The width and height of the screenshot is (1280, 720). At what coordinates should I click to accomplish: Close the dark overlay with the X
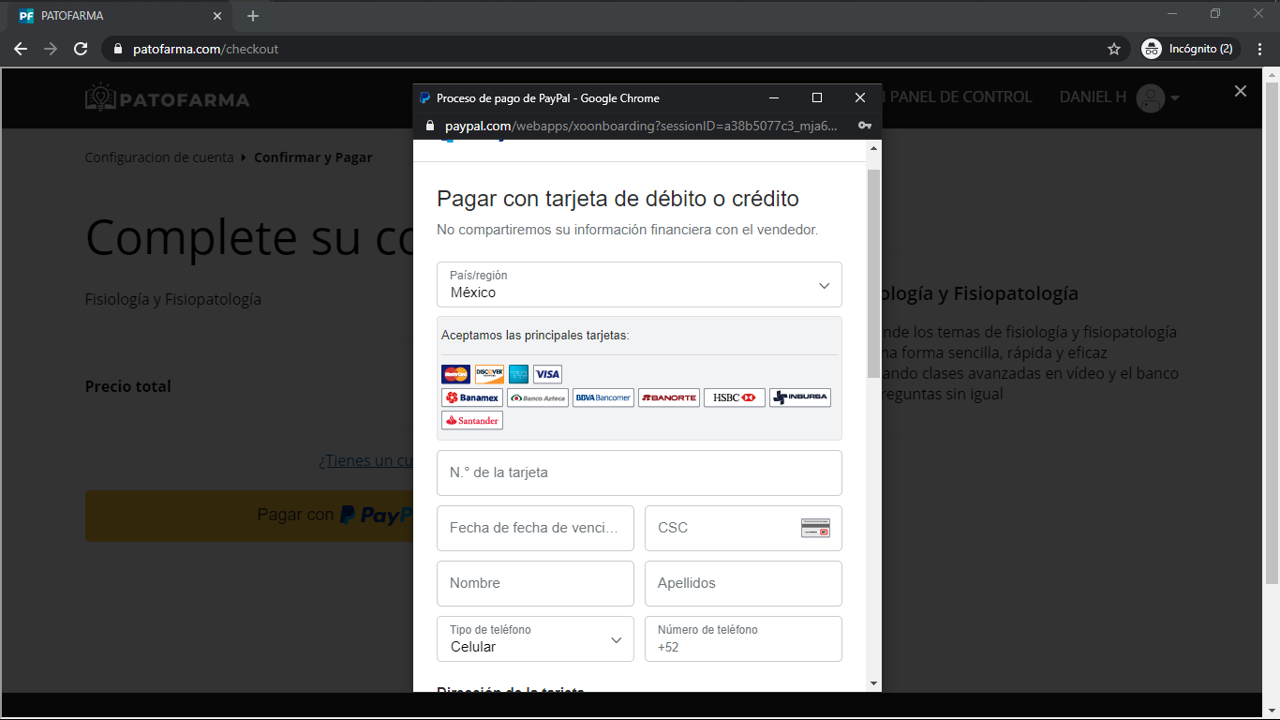coord(1240,91)
